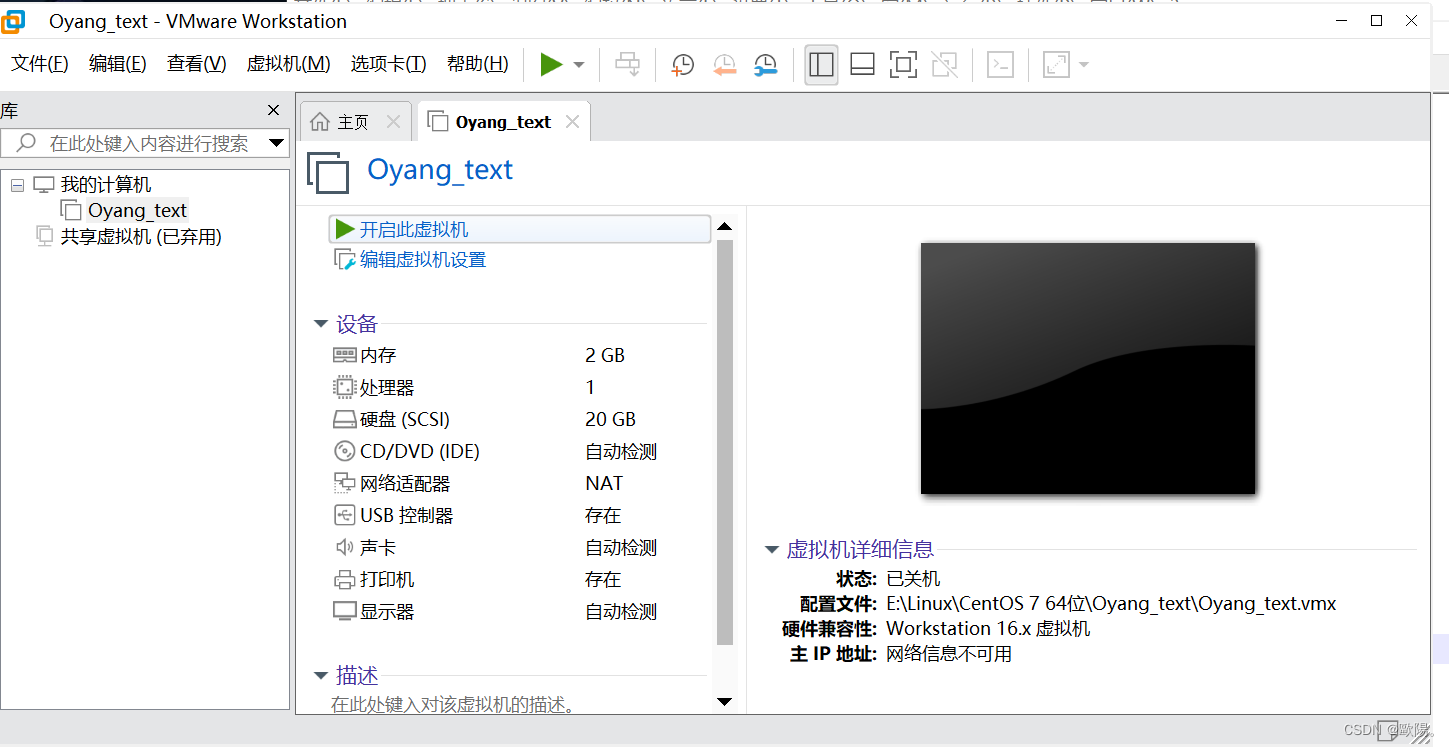Select Oyang_text in the library tree
This screenshot has height=747, width=1449.
[137, 210]
